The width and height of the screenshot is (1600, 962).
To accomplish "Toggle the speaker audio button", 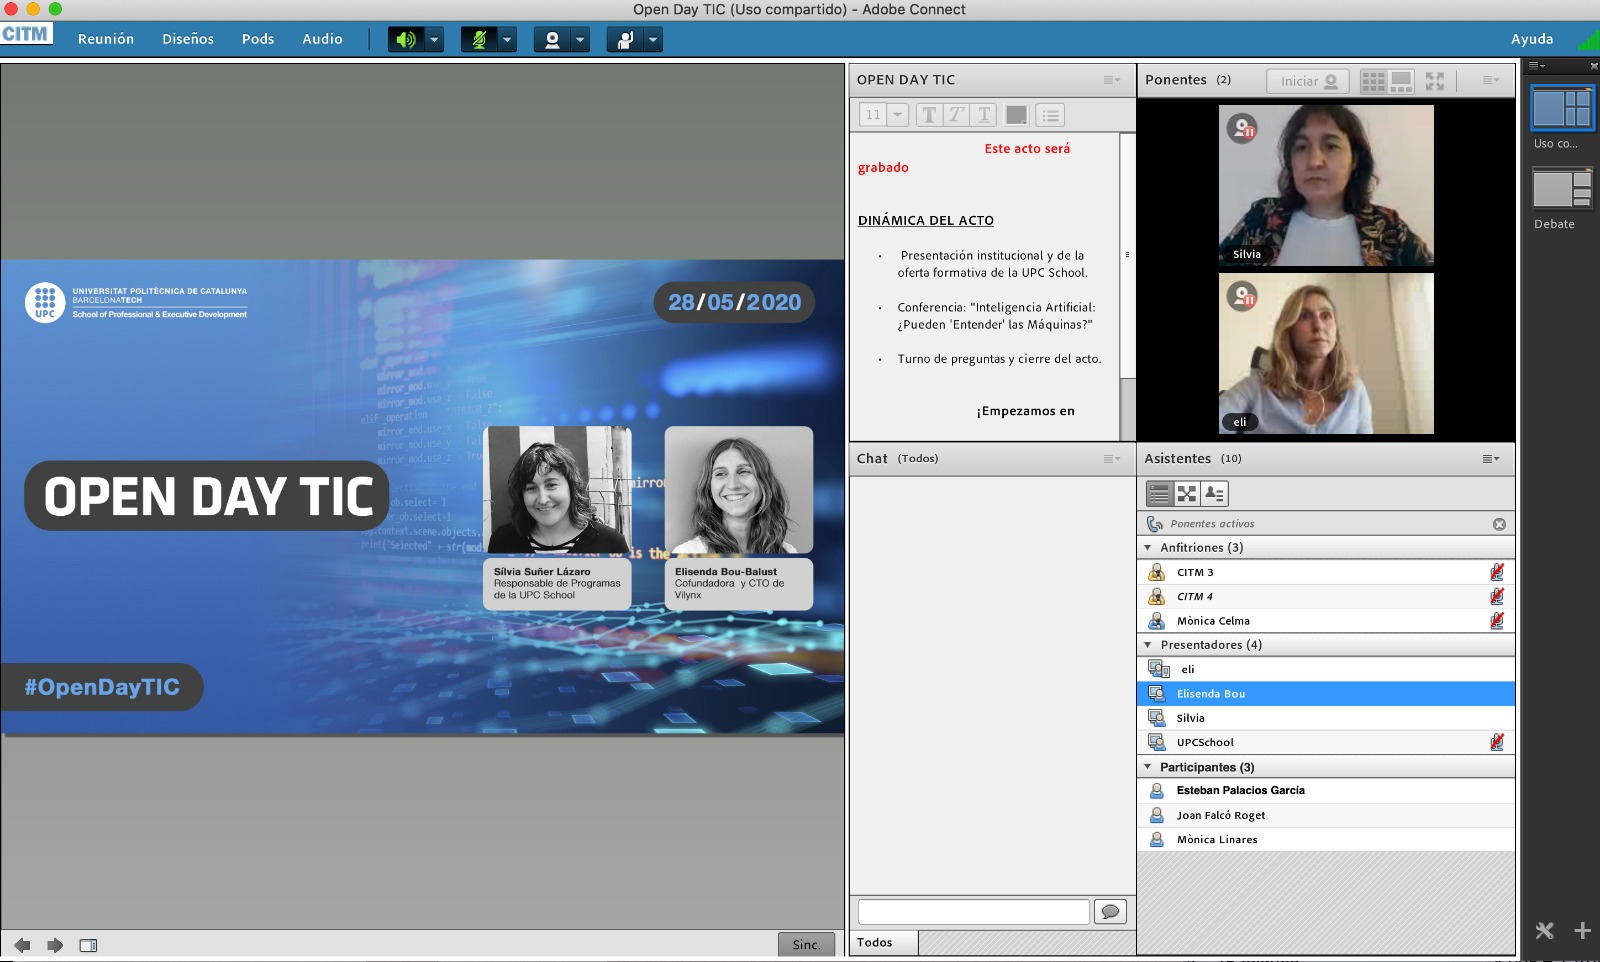I will (x=405, y=40).
